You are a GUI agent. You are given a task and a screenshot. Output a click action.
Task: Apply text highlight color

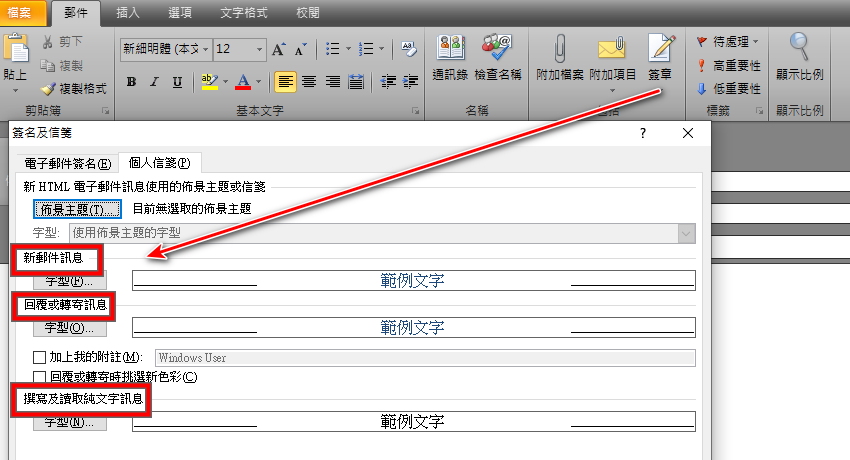point(209,82)
